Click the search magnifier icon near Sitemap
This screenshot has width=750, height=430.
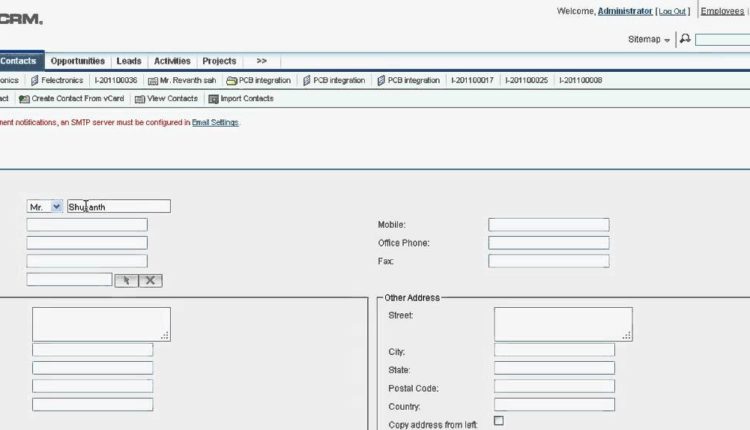coord(685,39)
